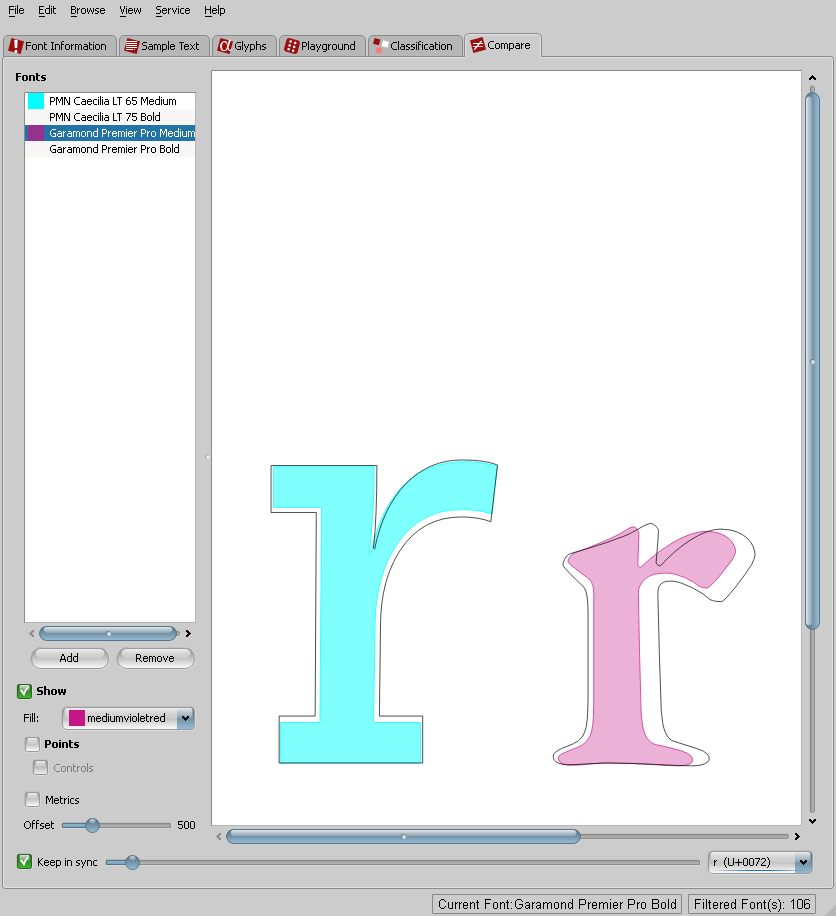
Task: Select Garamond Premier Pro Bold in list
Action: pos(114,149)
